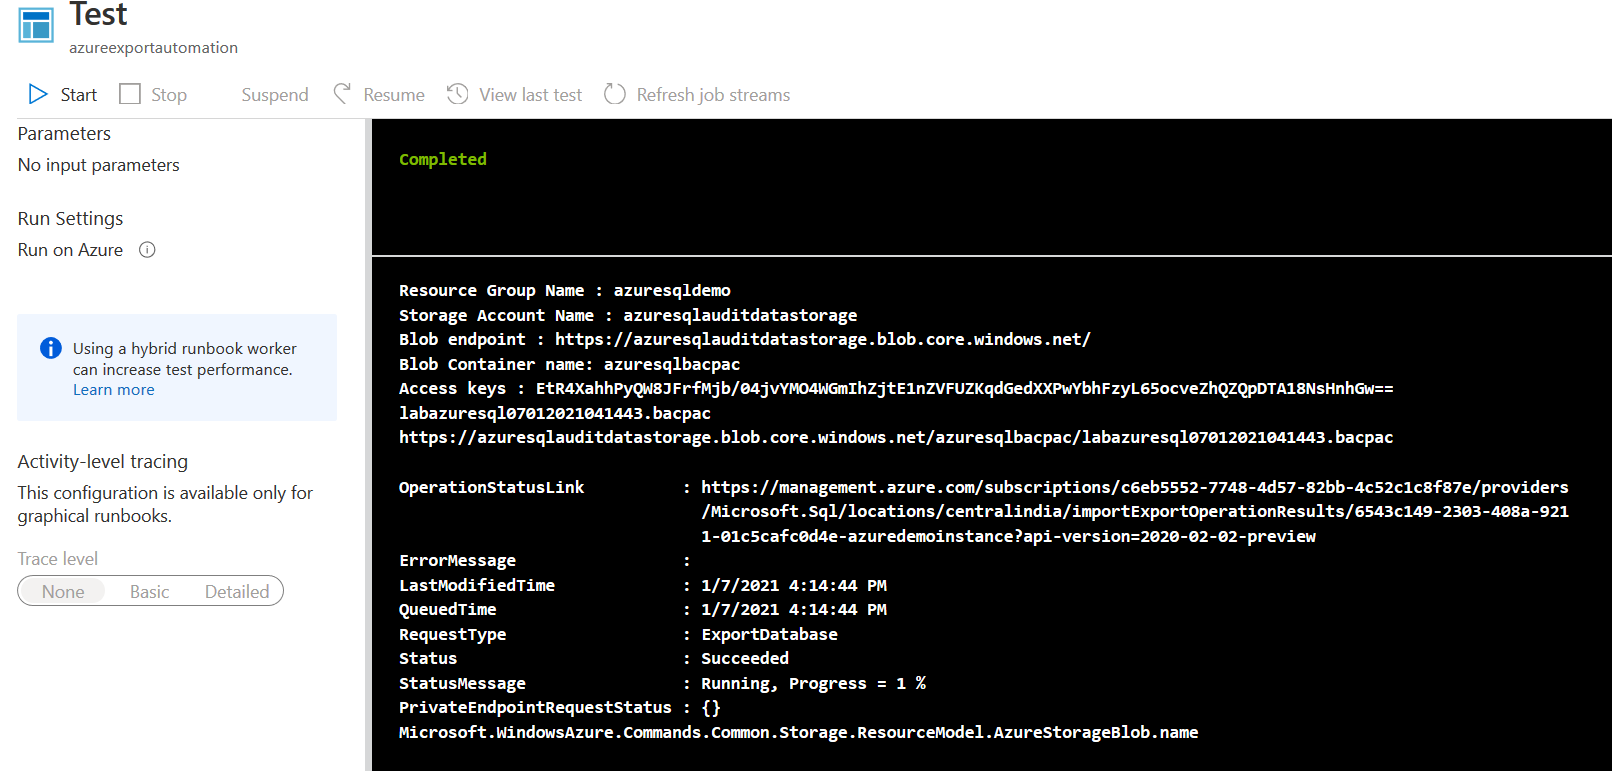Click the OperationStatusLink URL in output
This screenshot has width=1612, height=771.
pyautogui.click(x=1134, y=511)
